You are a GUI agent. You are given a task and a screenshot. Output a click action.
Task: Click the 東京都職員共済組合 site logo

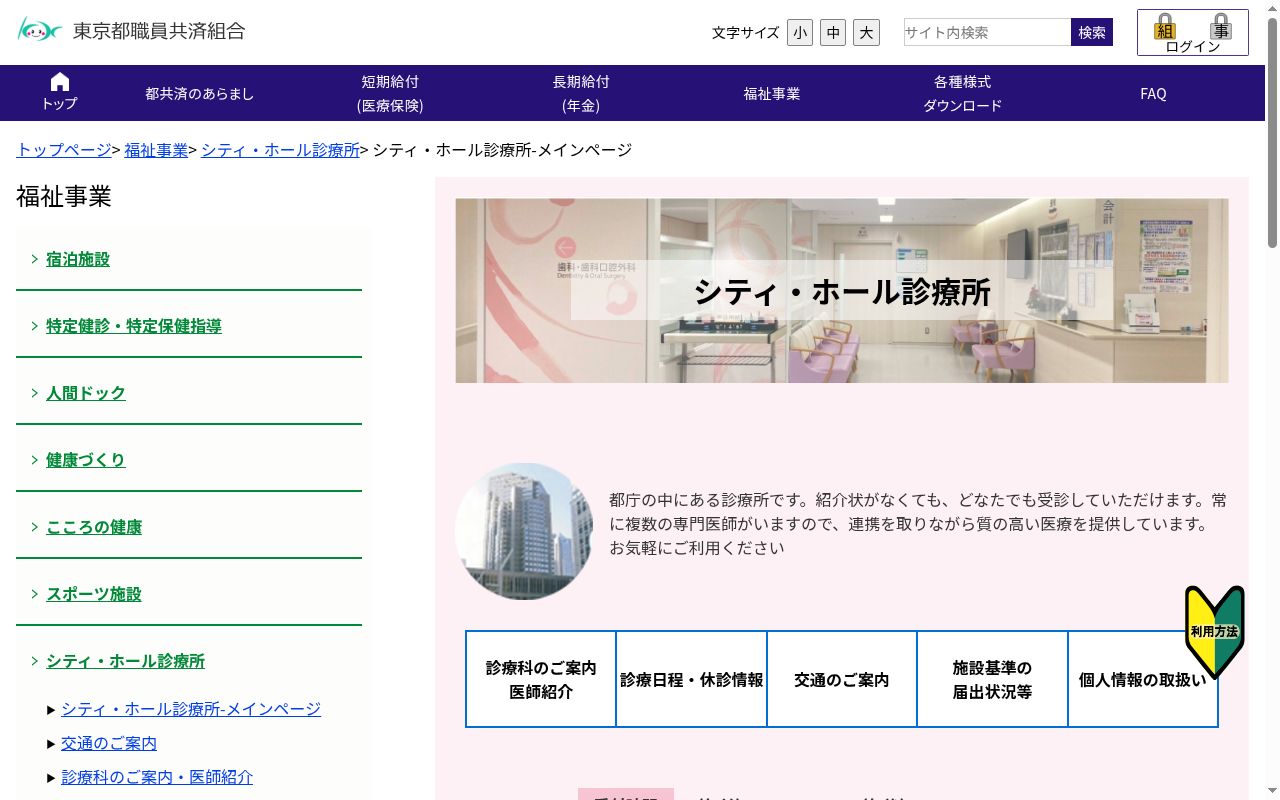point(131,30)
